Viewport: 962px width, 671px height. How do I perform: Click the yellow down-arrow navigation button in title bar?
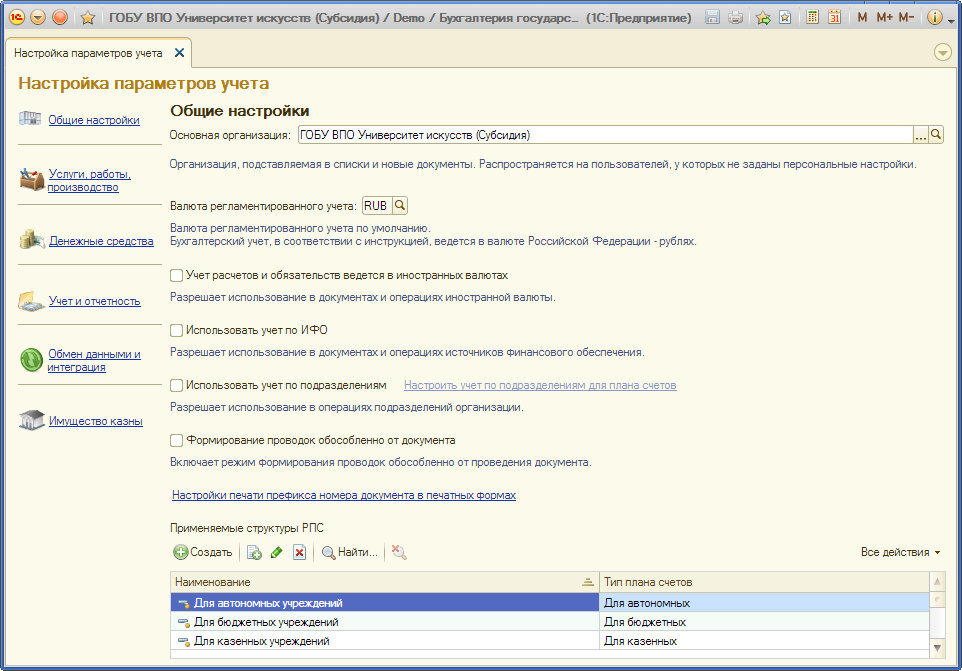[38, 17]
